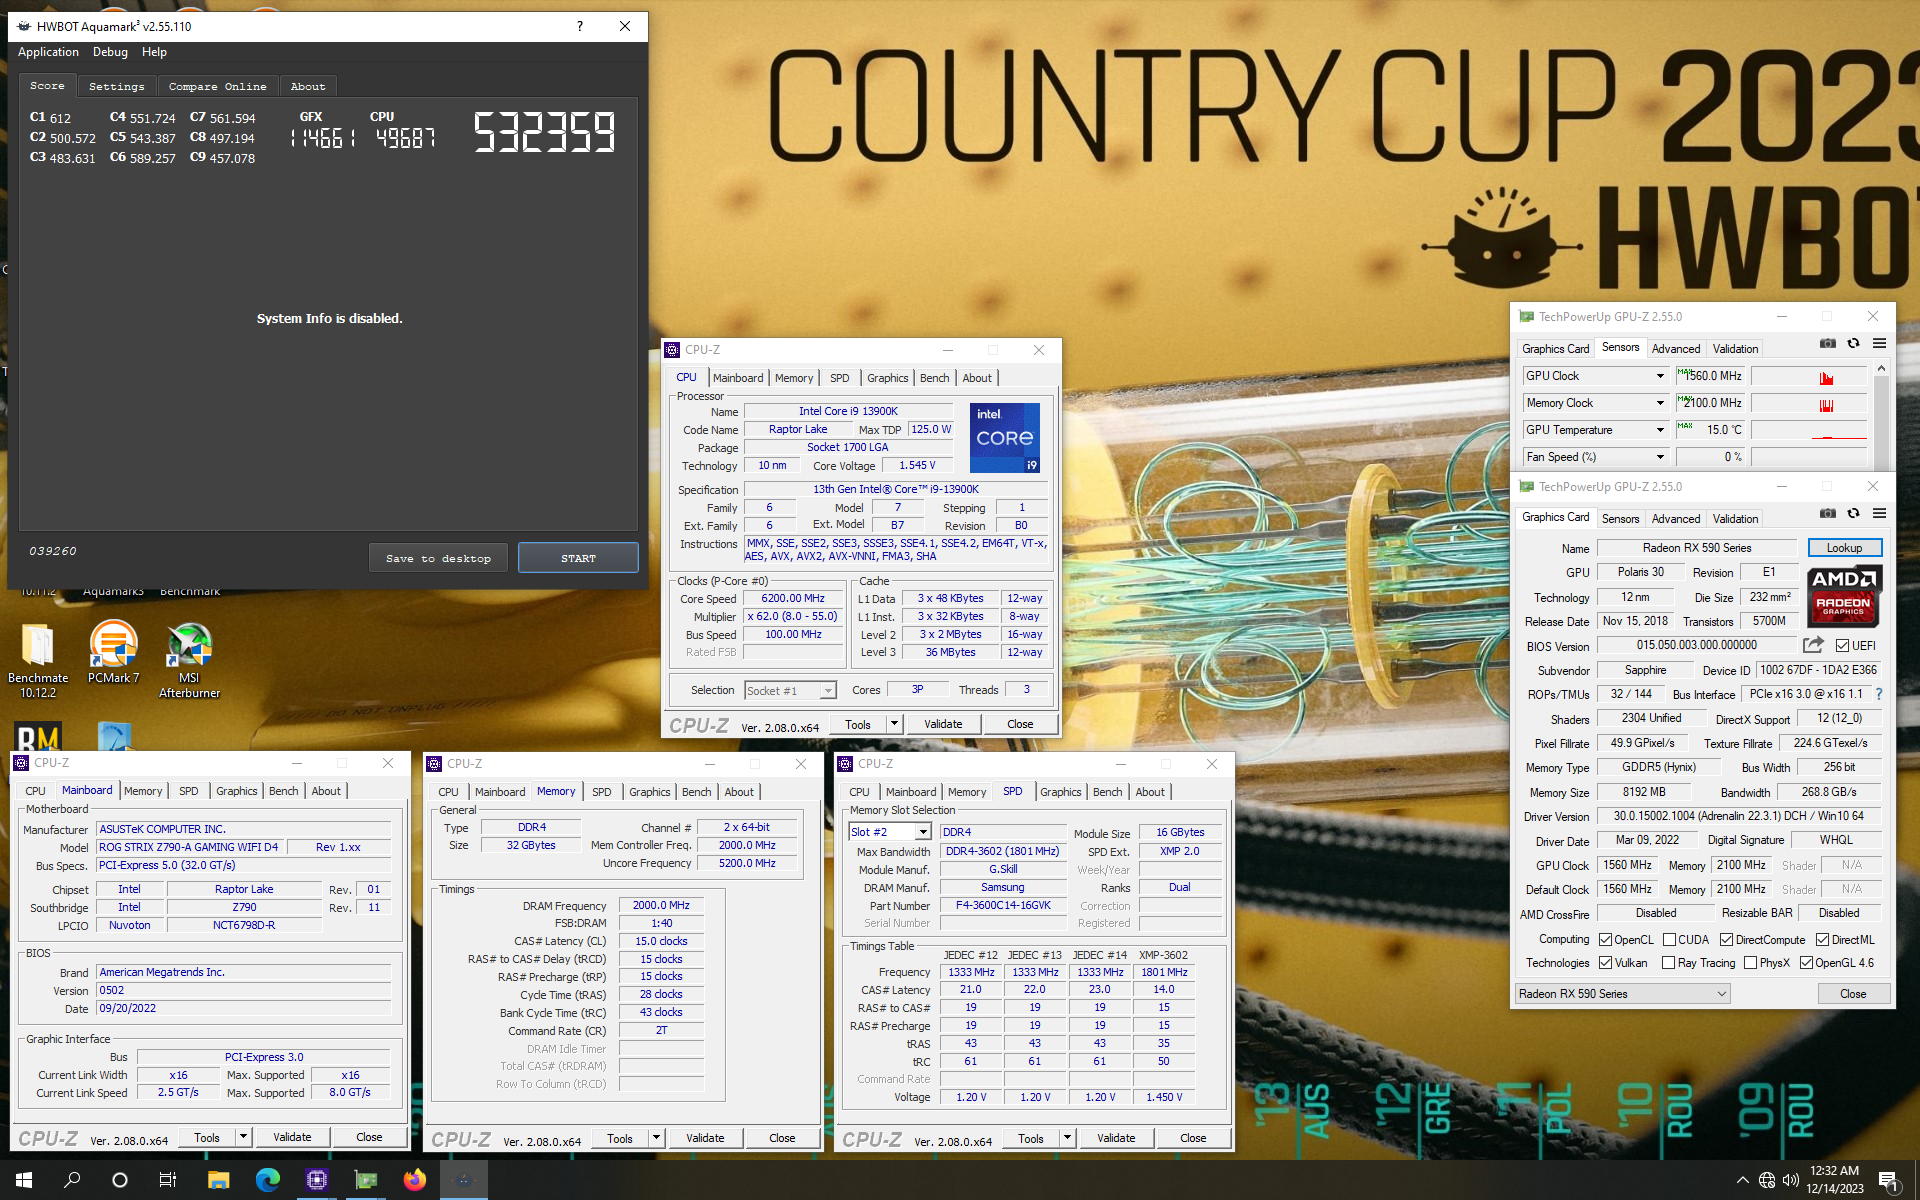Click the refresh icon in GPU-Z Graphics Card window

click(1853, 514)
